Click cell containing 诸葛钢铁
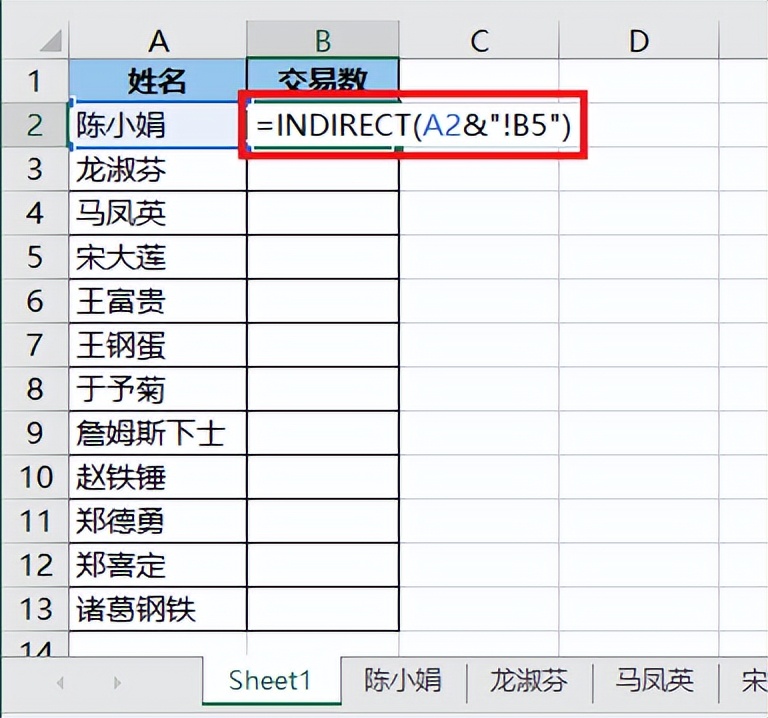 (158, 609)
